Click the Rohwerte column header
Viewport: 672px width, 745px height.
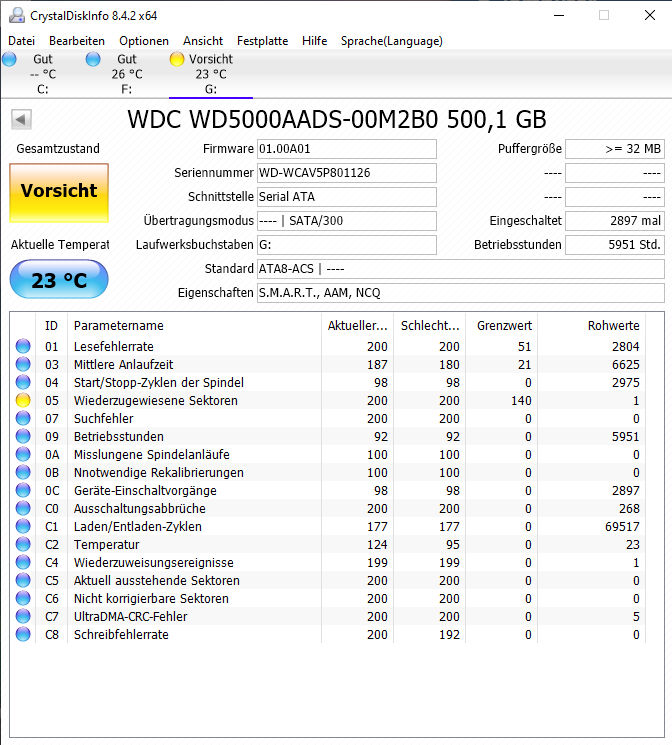pyautogui.click(x=592, y=325)
